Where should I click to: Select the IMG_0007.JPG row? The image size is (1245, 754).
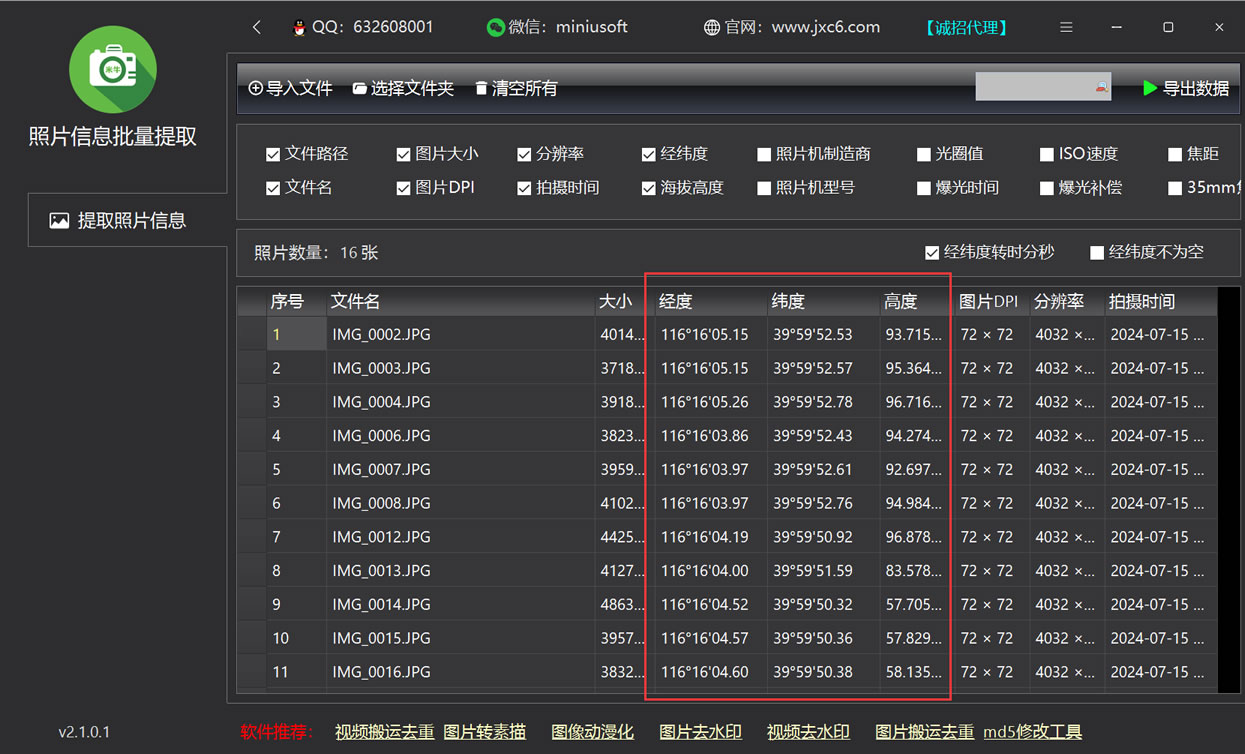381,469
